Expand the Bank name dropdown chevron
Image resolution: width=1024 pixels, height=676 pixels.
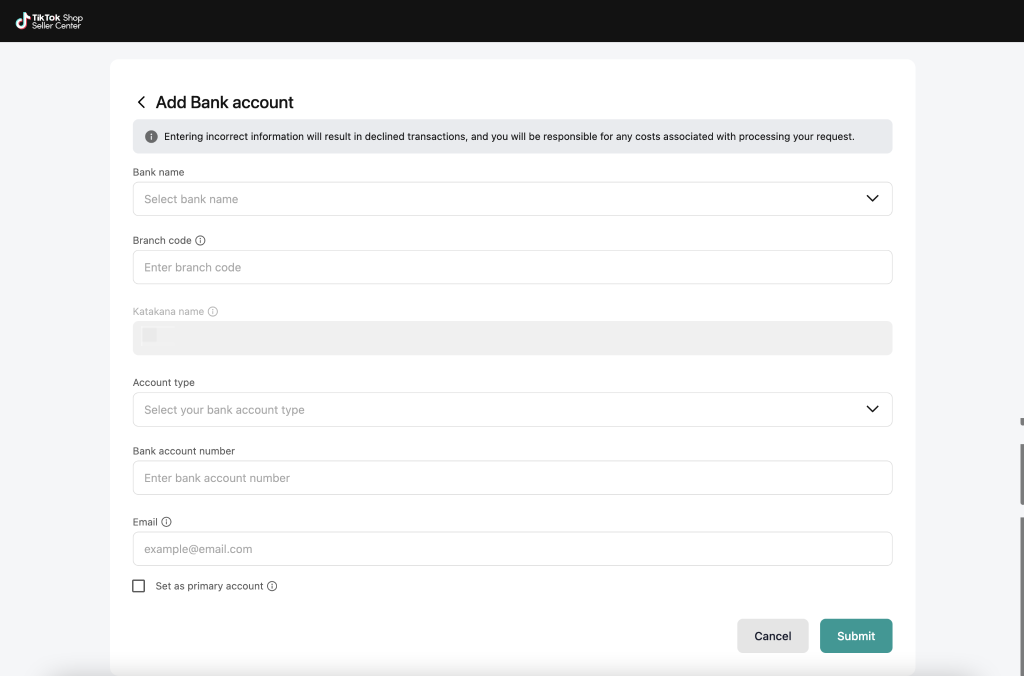point(872,199)
